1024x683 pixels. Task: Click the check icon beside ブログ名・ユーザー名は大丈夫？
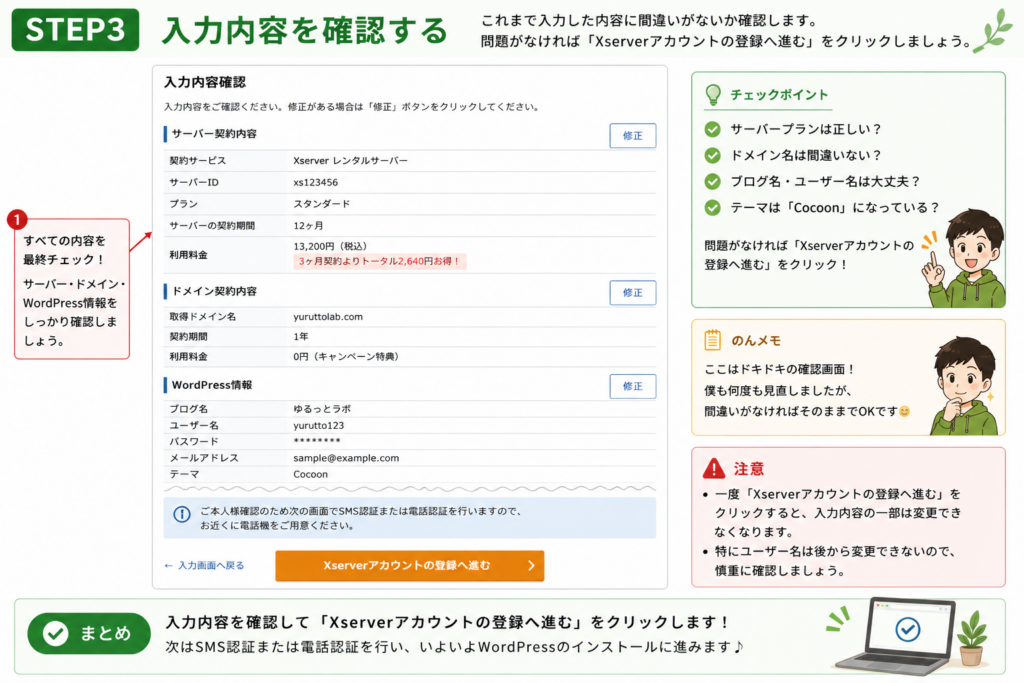click(x=712, y=182)
